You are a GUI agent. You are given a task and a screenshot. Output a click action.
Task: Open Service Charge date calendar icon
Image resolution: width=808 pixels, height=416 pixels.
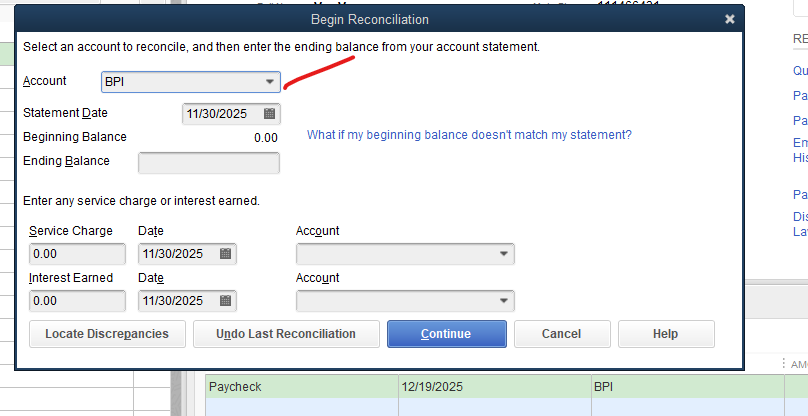[226, 254]
